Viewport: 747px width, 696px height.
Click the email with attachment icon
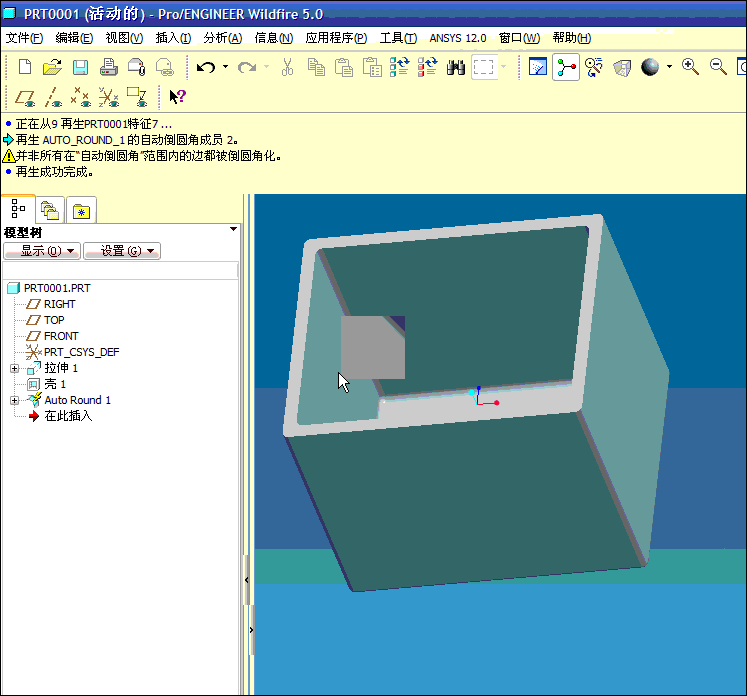137,67
